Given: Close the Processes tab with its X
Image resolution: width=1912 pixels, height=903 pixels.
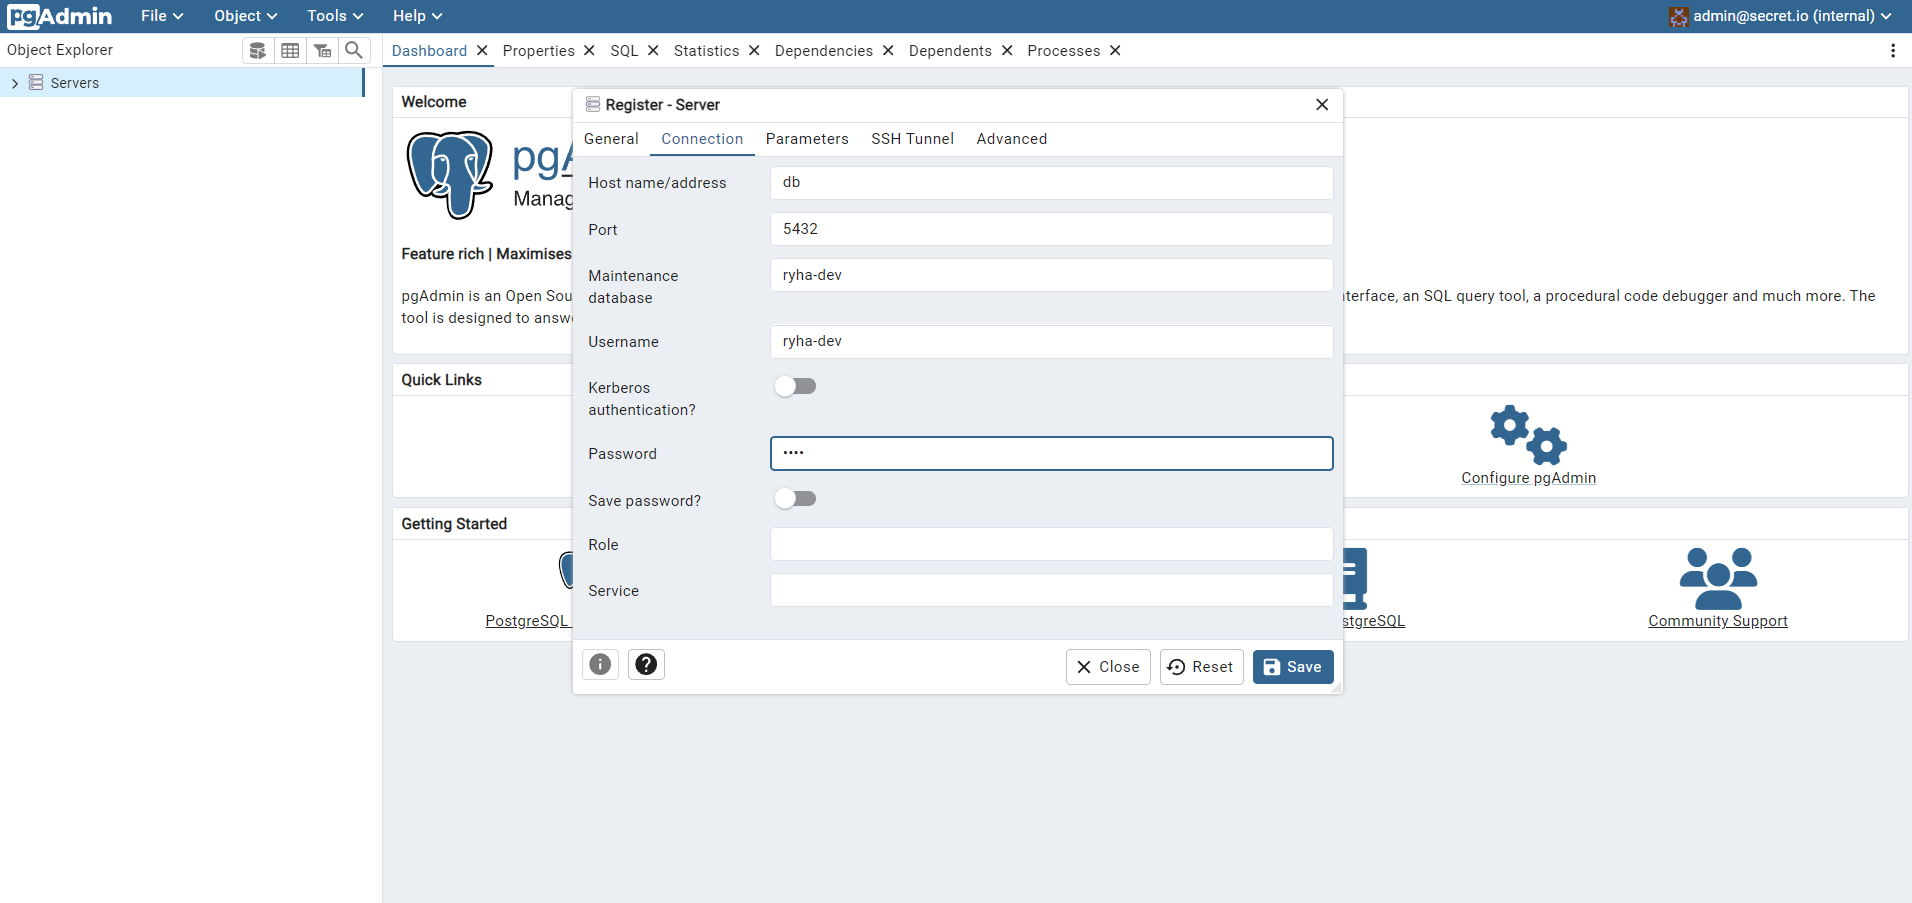Looking at the screenshot, I should point(1115,51).
